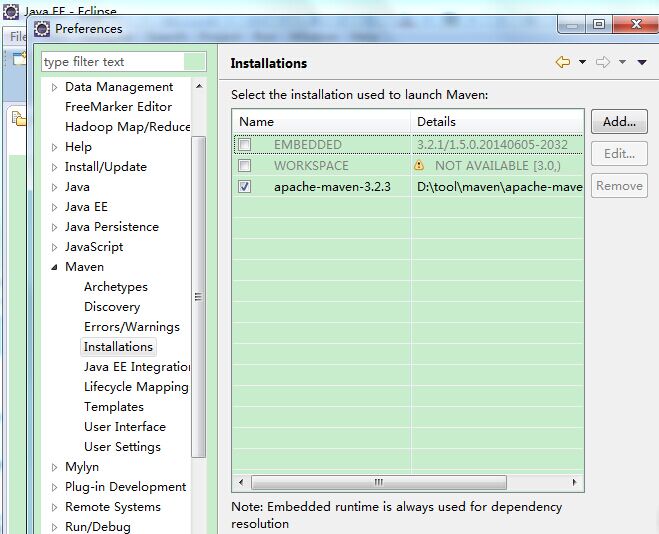Image resolution: width=659 pixels, height=534 pixels.
Task: Select Lifecycle Mapping under Maven
Action: click(x=136, y=387)
